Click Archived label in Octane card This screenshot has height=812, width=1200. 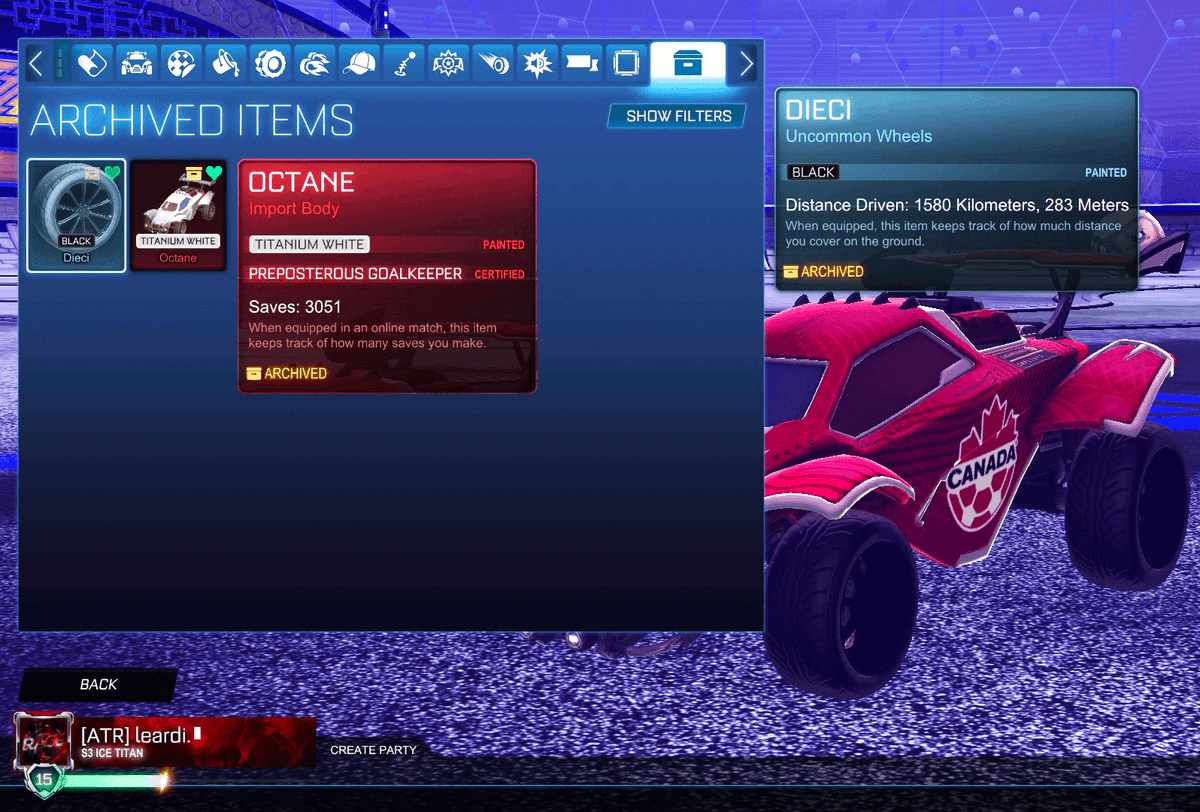click(287, 373)
